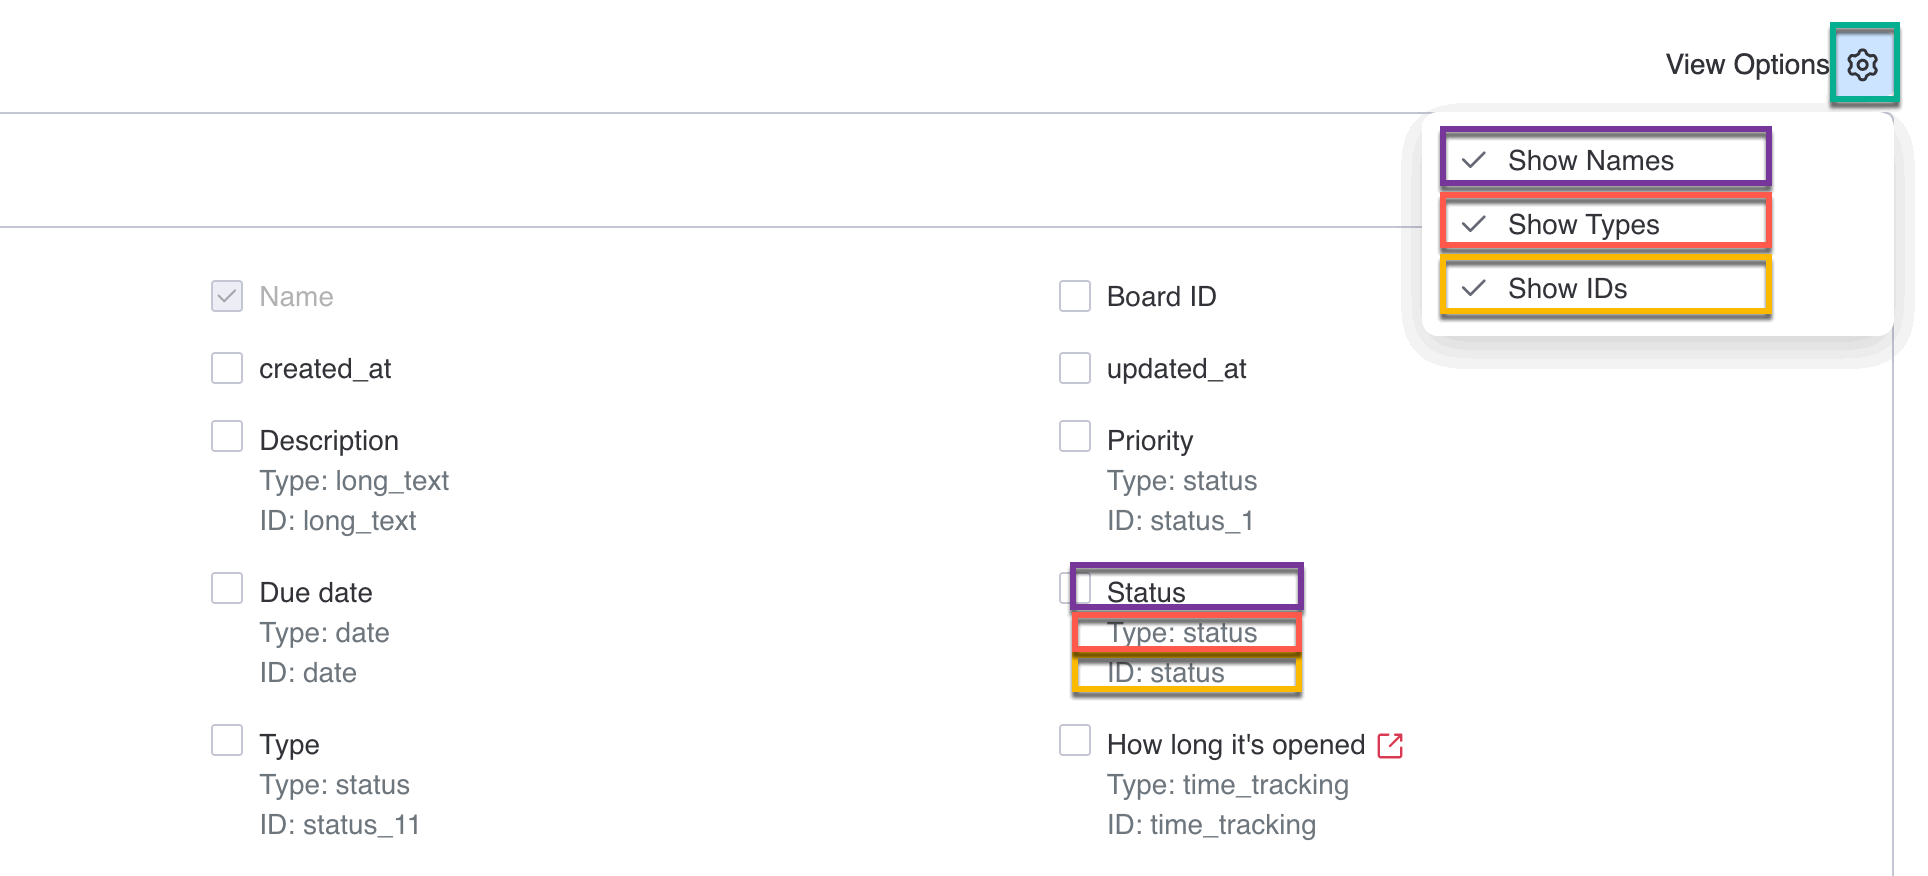The width and height of the screenshot is (1928, 876).
Task: Enable the Description column checkbox
Action: pos(226,436)
